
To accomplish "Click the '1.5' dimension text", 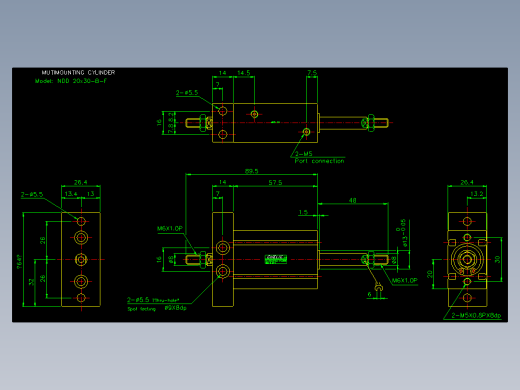I will (303, 212).
